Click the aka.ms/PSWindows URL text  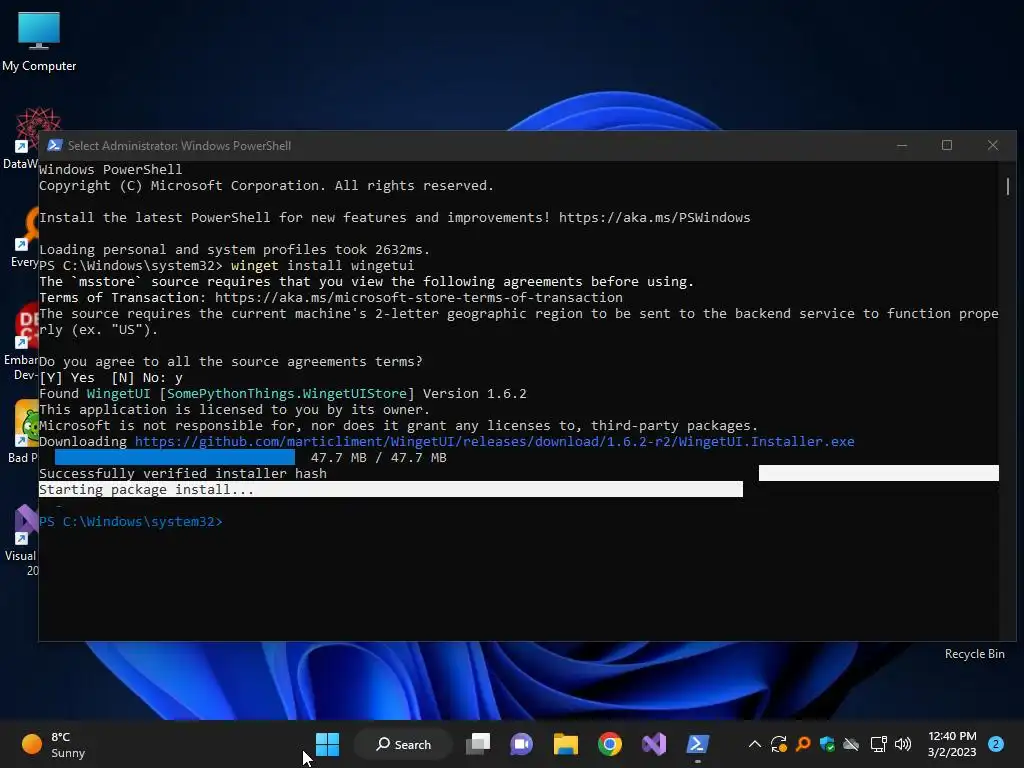click(654, 217)
